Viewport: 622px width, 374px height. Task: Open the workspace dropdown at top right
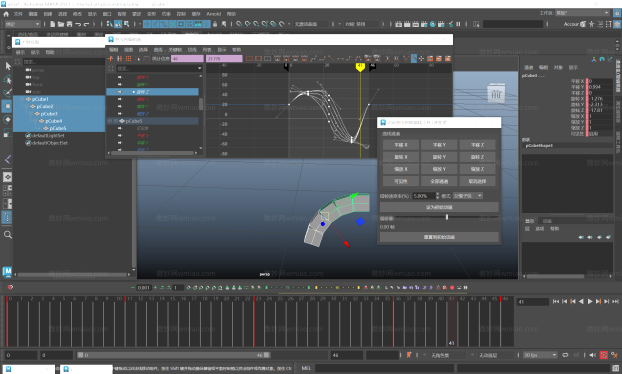tap(582, 13)
